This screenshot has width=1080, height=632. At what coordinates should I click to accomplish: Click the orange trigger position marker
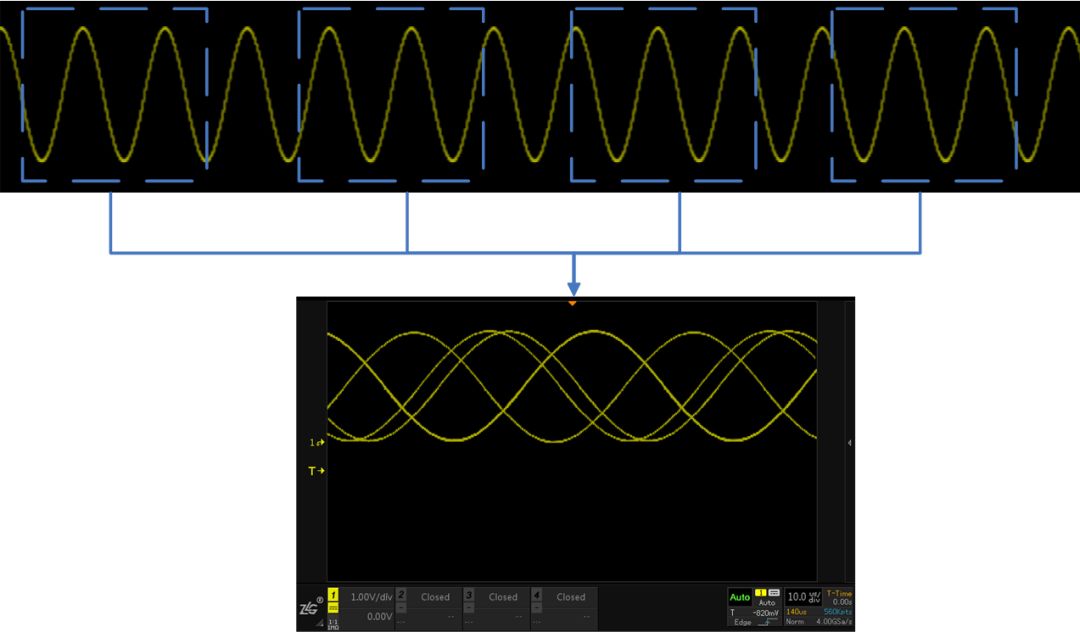tap(573, 301)
